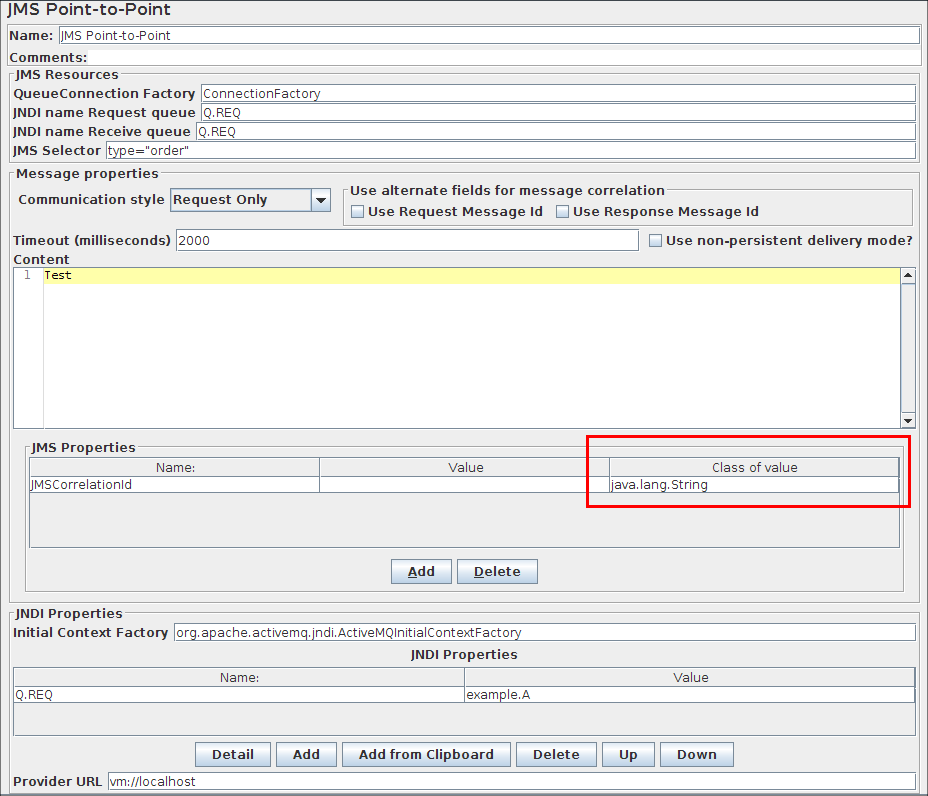Click the java.lang.String class cell
The image size is (928, 796).
(x=753, y=485)
